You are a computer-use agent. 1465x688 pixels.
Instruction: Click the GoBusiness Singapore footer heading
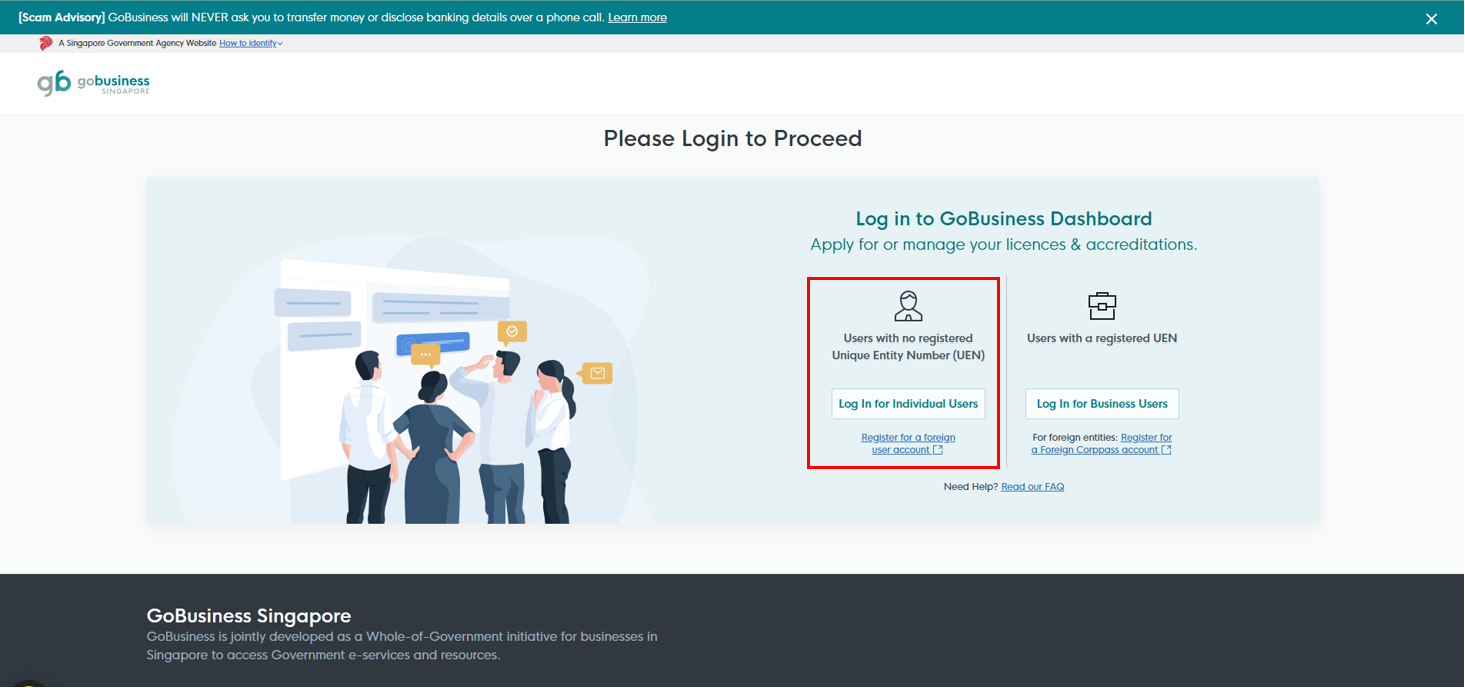tap(249, 615)
